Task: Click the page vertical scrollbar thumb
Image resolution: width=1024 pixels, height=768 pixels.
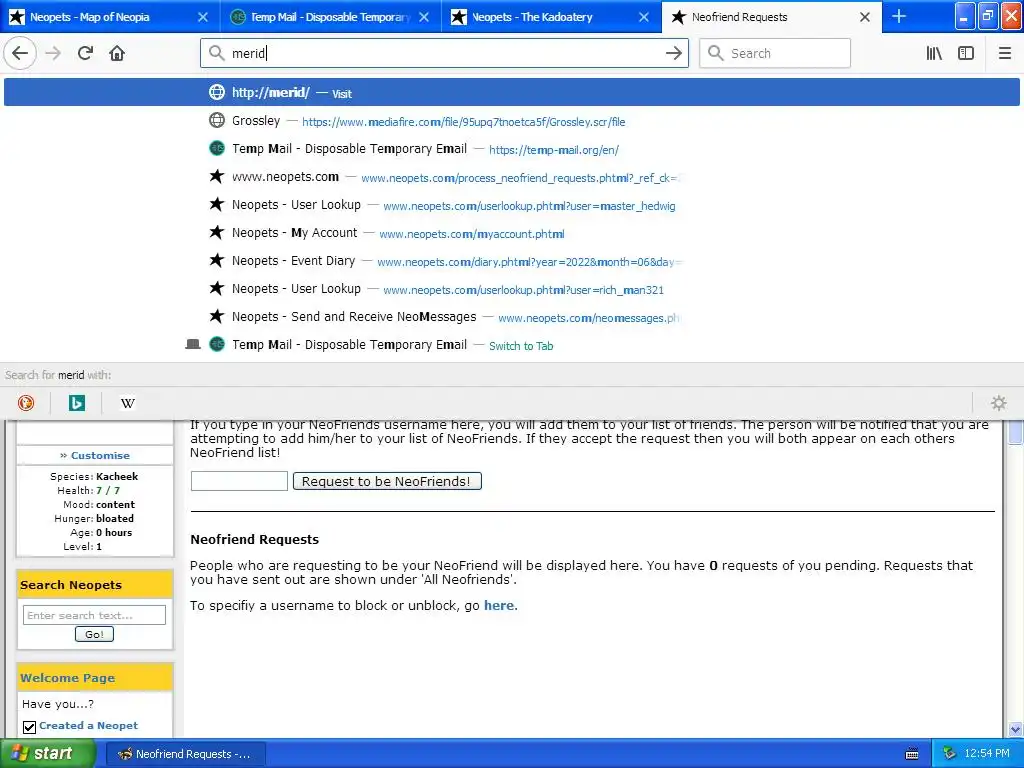Action: click(x=1015, y=433)
